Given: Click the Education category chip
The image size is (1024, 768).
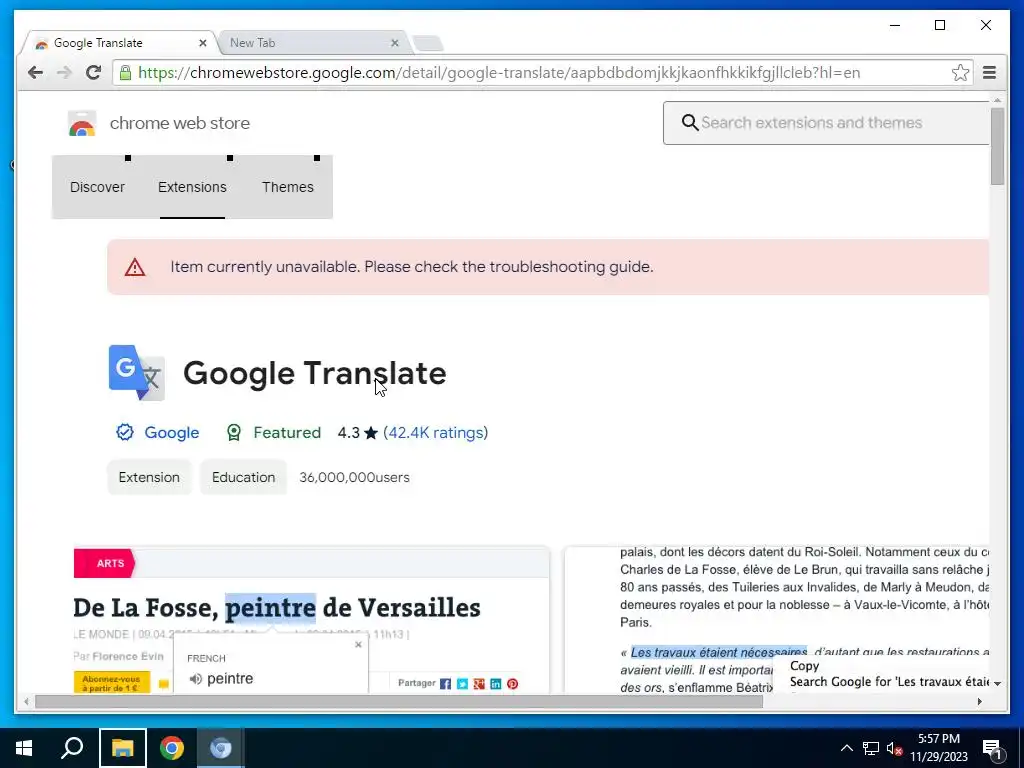Looking at the screenshot, I should pos(244,477).
